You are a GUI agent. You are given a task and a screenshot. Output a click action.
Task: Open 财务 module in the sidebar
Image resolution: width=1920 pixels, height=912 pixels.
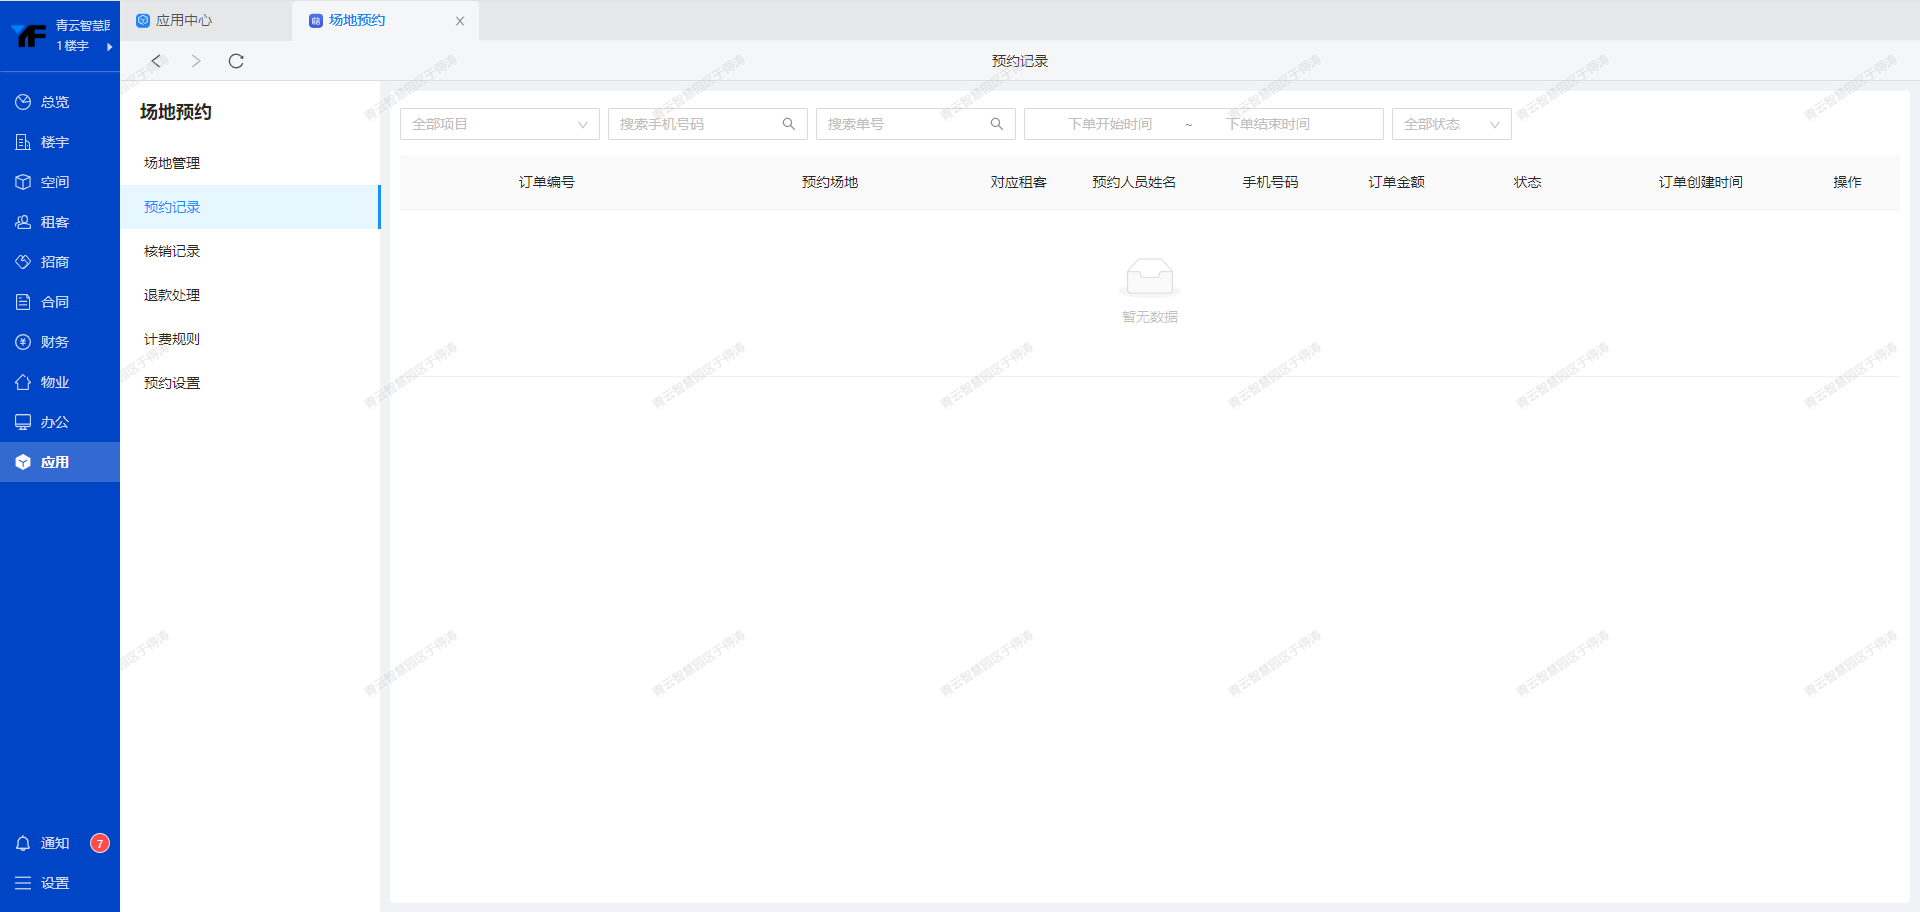55,342
